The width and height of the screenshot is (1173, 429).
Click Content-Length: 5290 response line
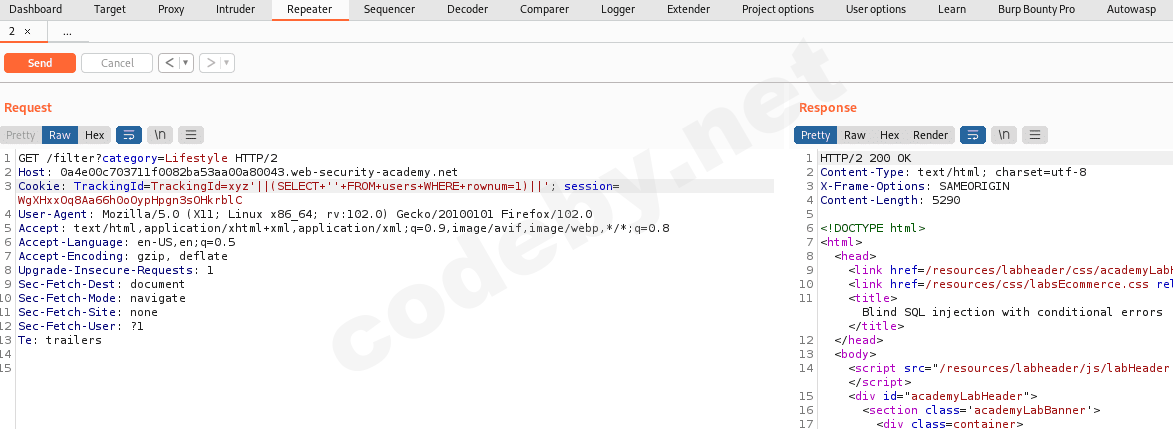click(x=890, y=201)
